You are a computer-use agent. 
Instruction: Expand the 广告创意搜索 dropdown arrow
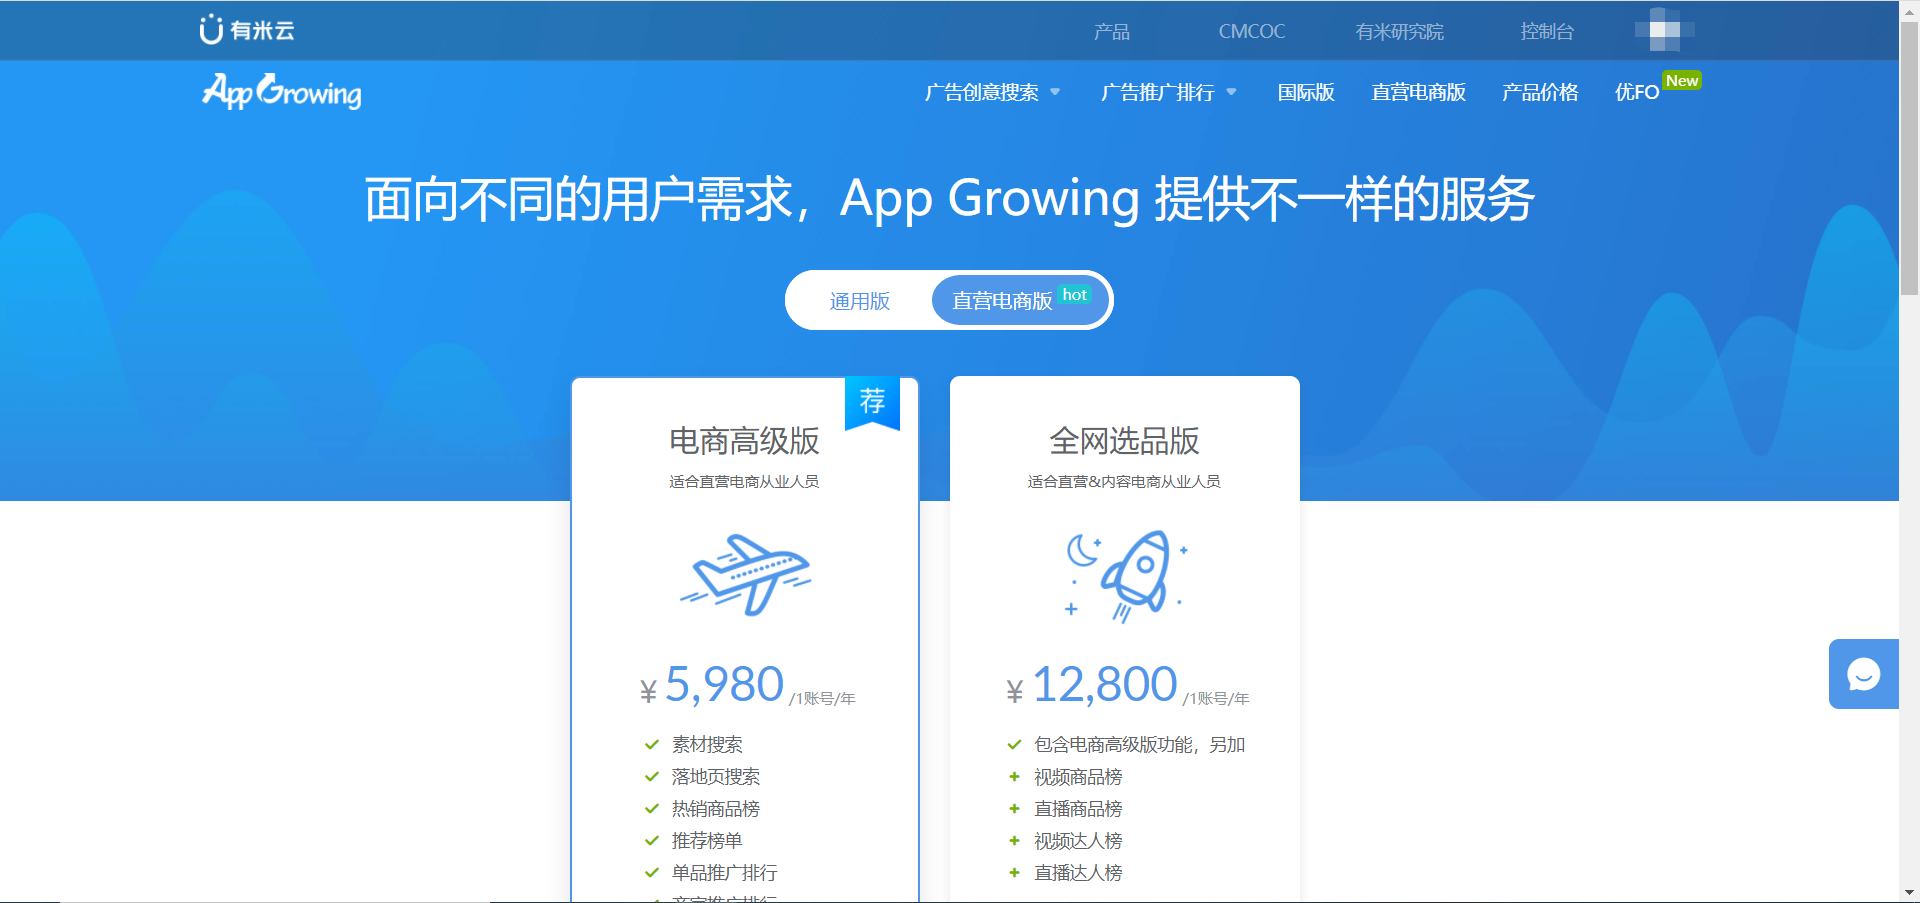pyautogui.click(x=1055, y=92)
